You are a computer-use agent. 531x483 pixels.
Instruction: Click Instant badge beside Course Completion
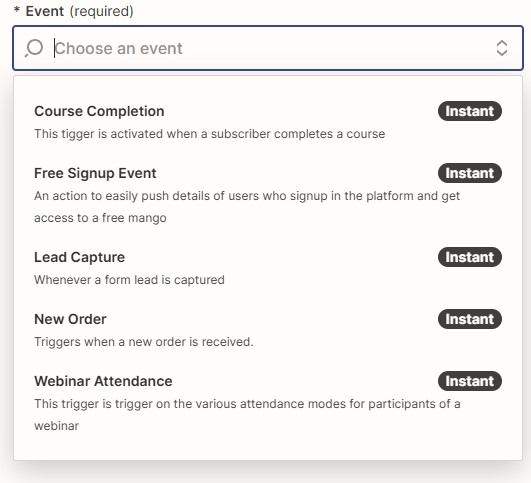(469, 111)
